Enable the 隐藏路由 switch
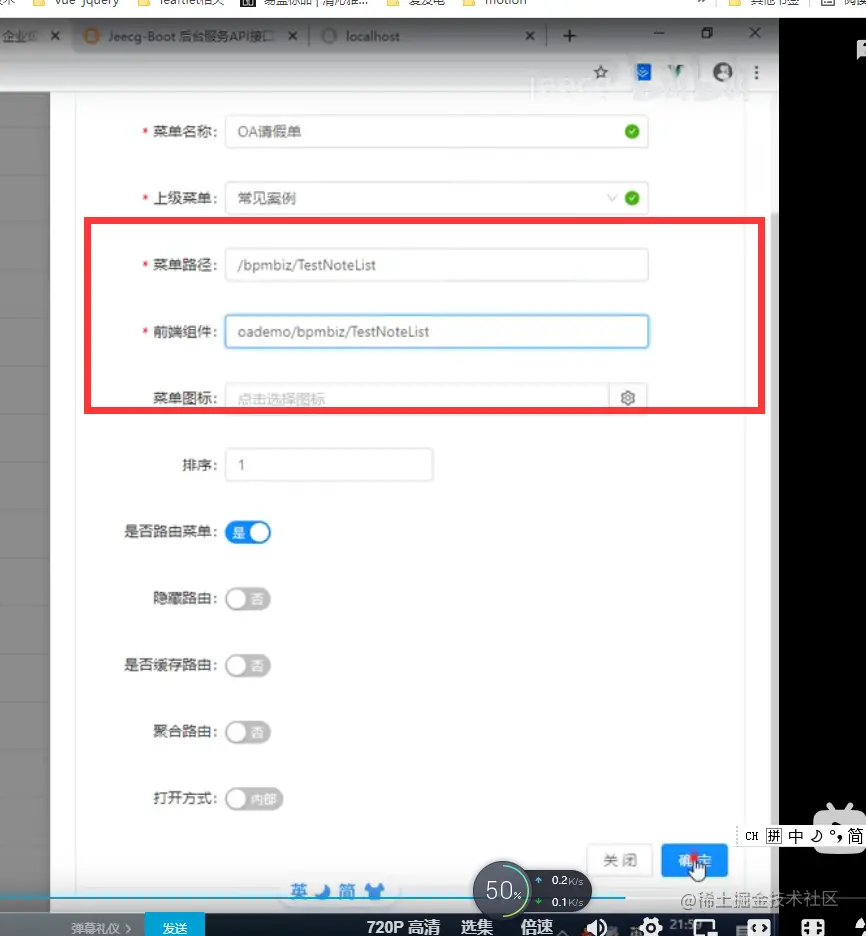 point(247,598)
